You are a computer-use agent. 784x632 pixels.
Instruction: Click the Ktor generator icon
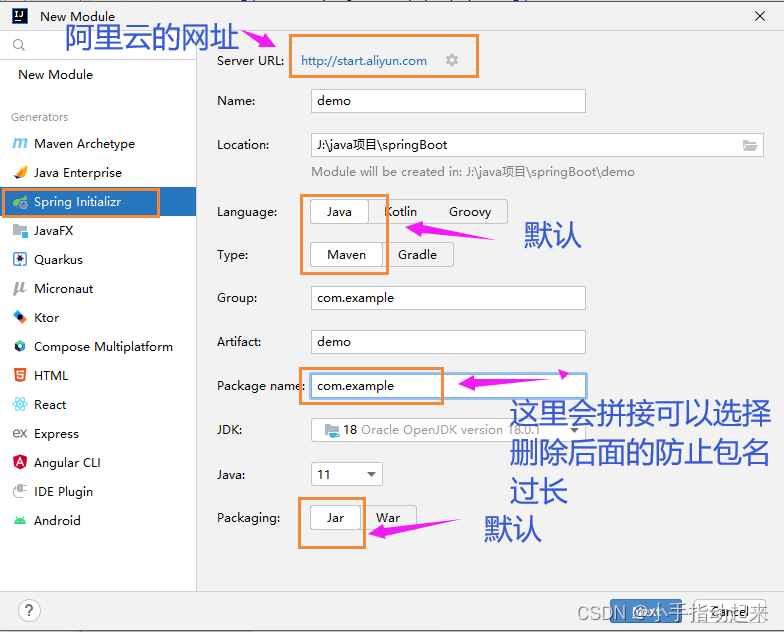[20, 318]
